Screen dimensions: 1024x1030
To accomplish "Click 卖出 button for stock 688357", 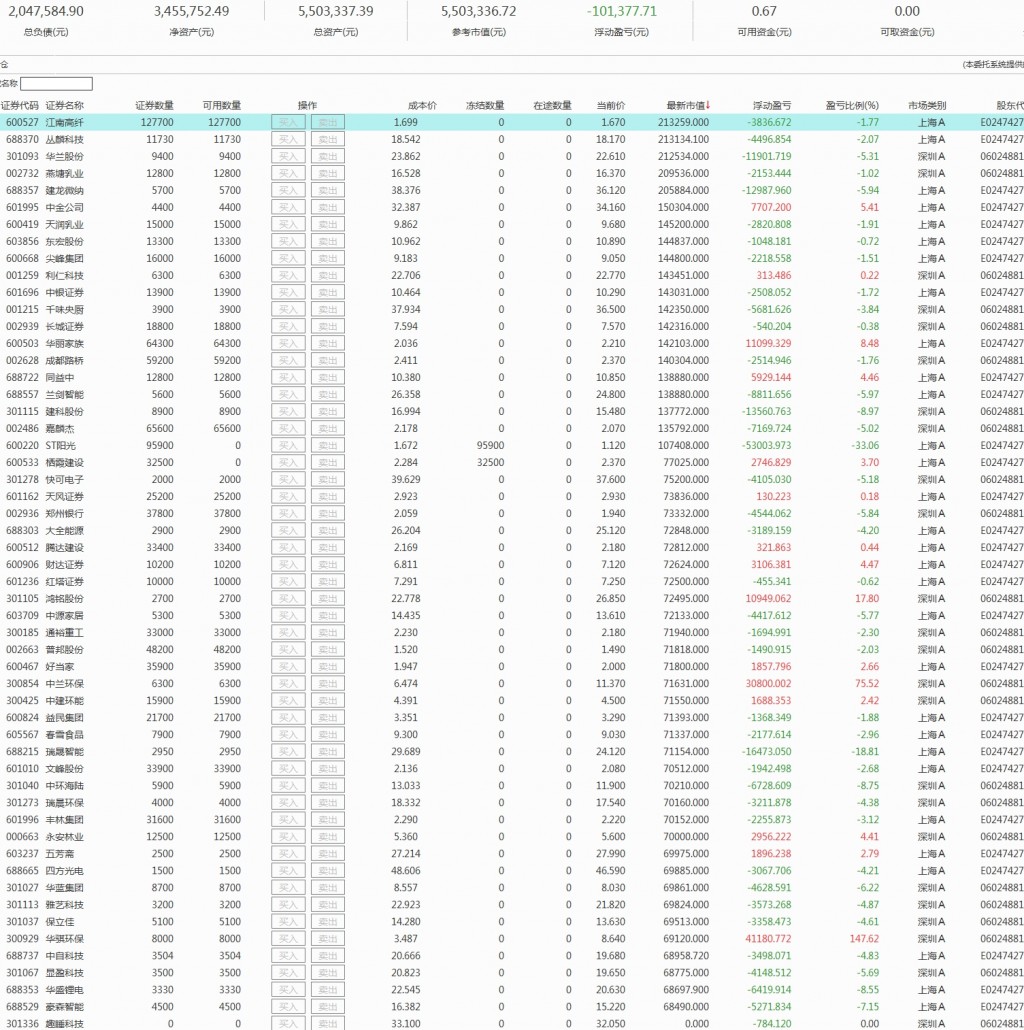I will (x=328, y=190).
